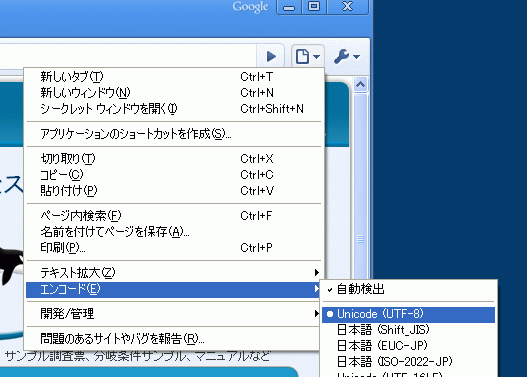The height and width of the screenshot is (377, 527).
Task: Choose 貼り付け(P) menu entry
Action: click(x=174, y=191)
